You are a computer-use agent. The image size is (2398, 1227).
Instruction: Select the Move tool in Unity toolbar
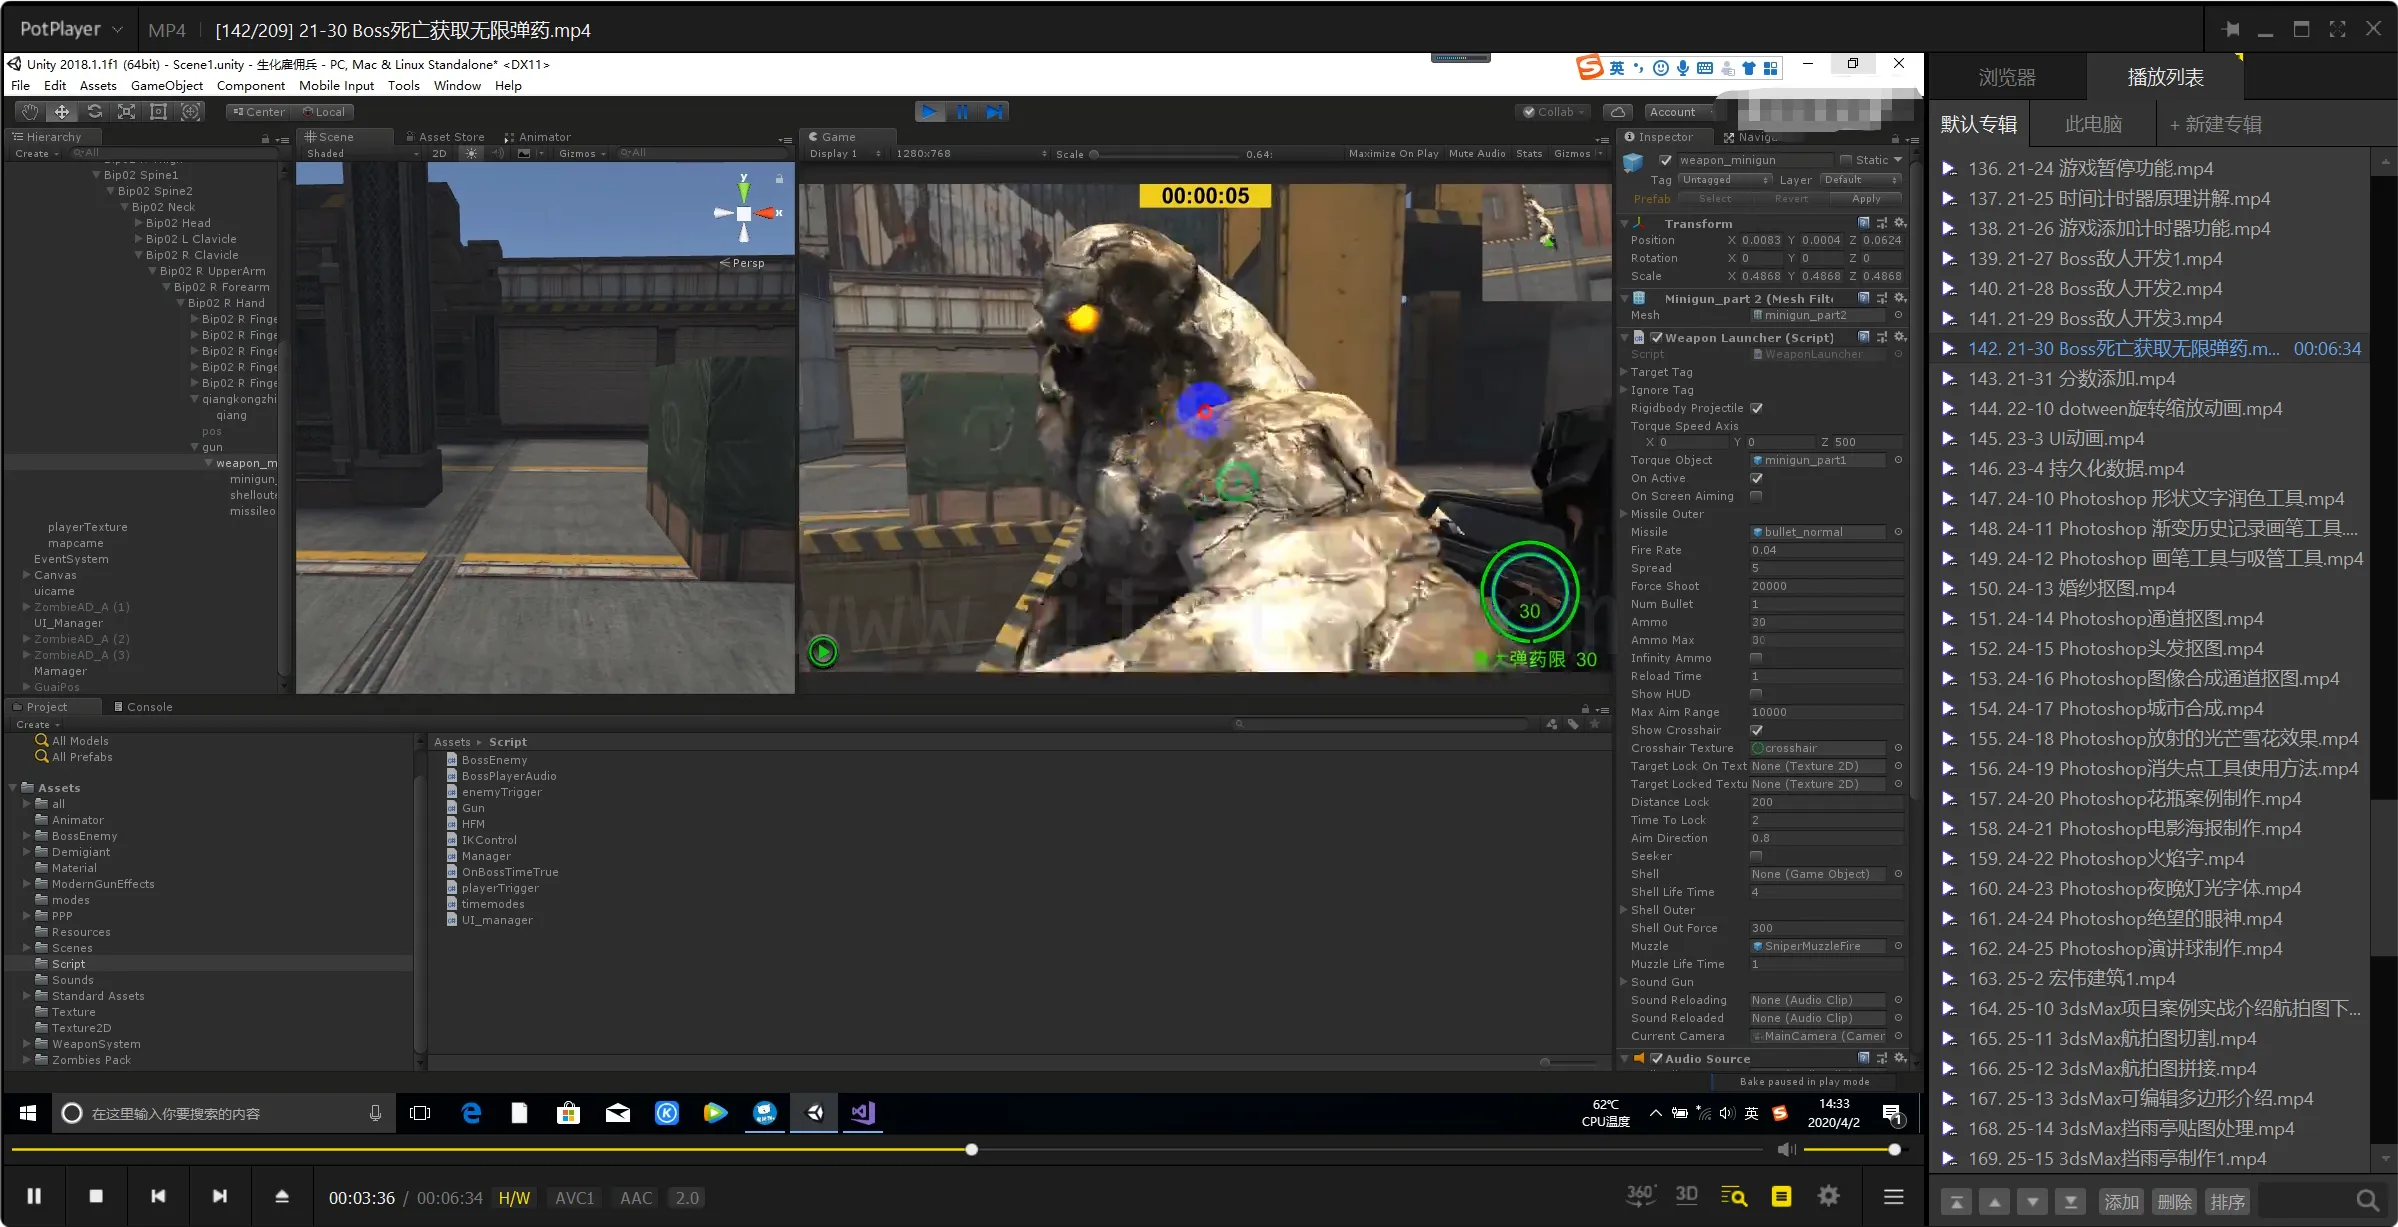click(62, 112)
